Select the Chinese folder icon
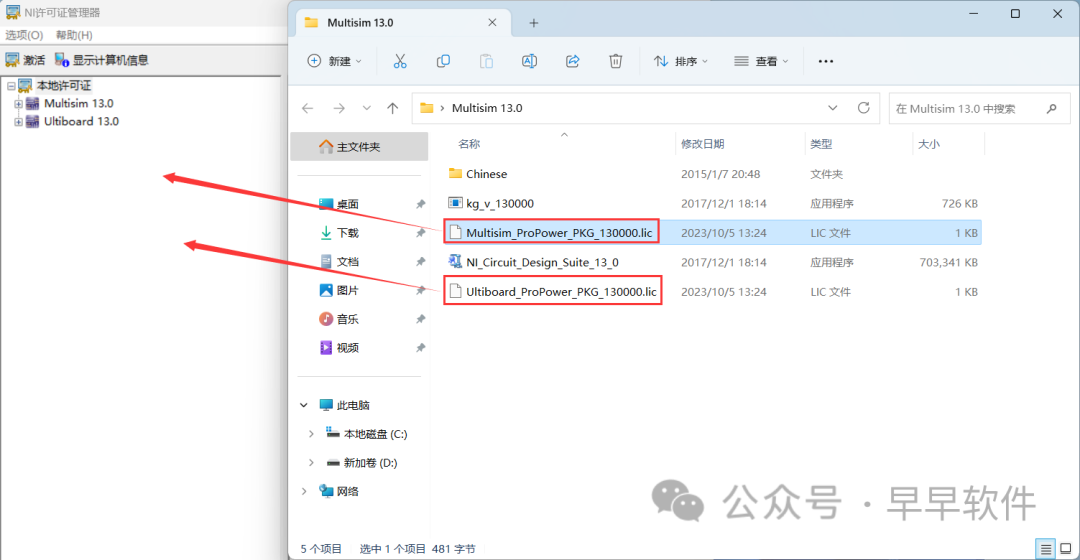Screen dimensions: 1080x560 click(x=455, y=174)
